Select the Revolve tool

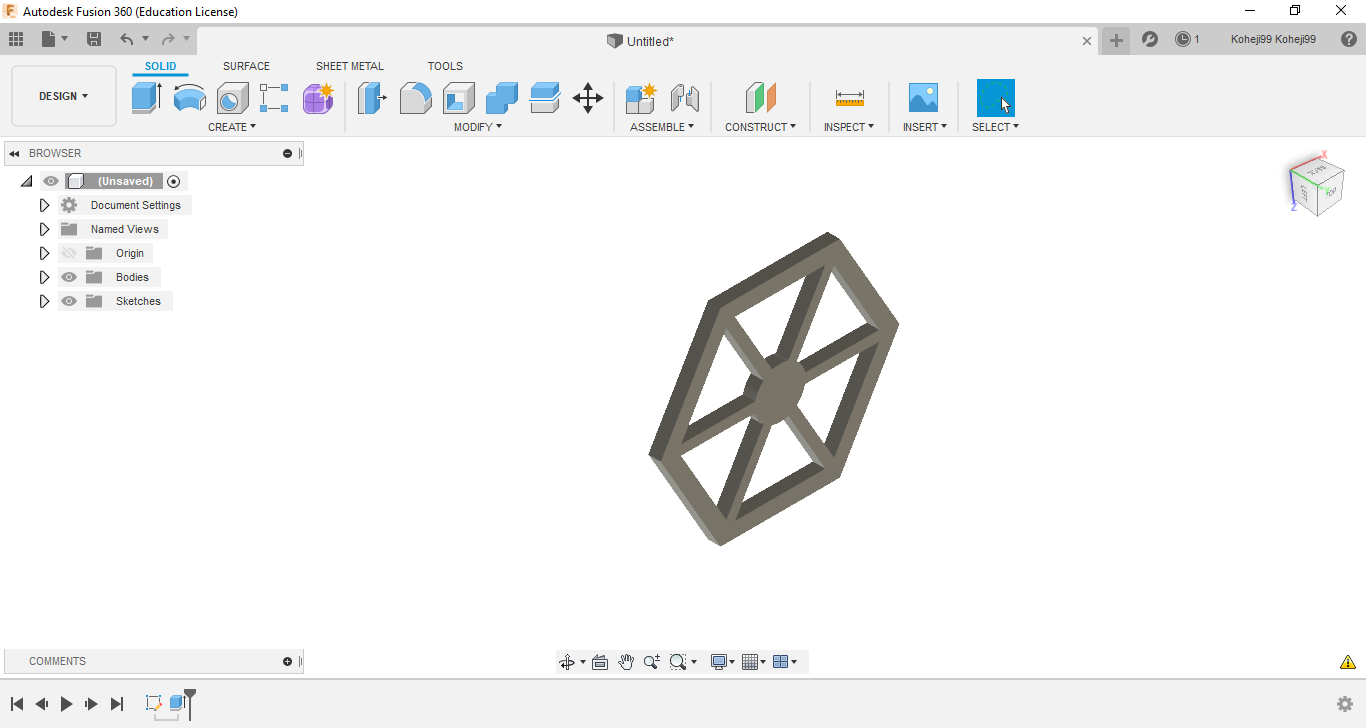pyautogui.click(x=189, y=98)
